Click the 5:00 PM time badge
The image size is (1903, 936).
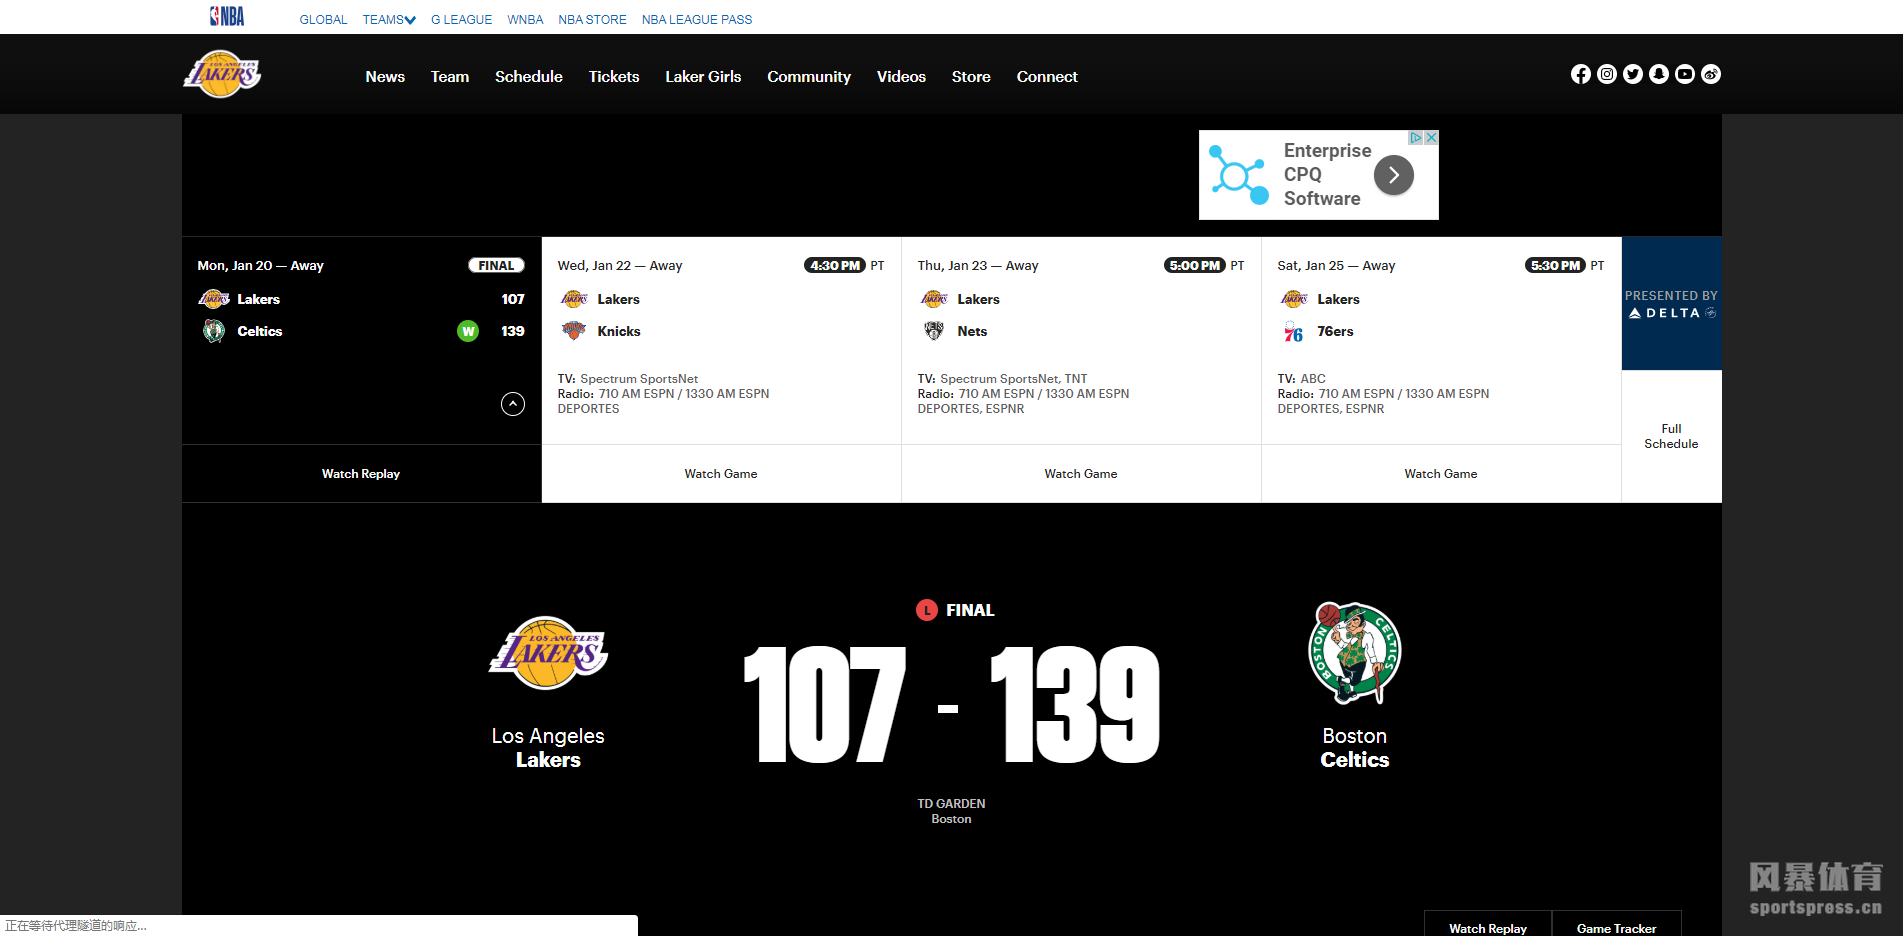[x=1195, y=266]
